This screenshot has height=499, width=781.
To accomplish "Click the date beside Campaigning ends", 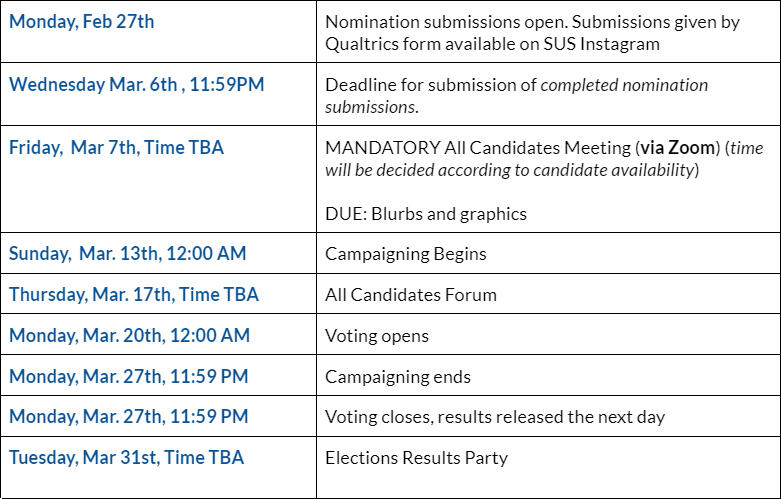I will (129, 377).
